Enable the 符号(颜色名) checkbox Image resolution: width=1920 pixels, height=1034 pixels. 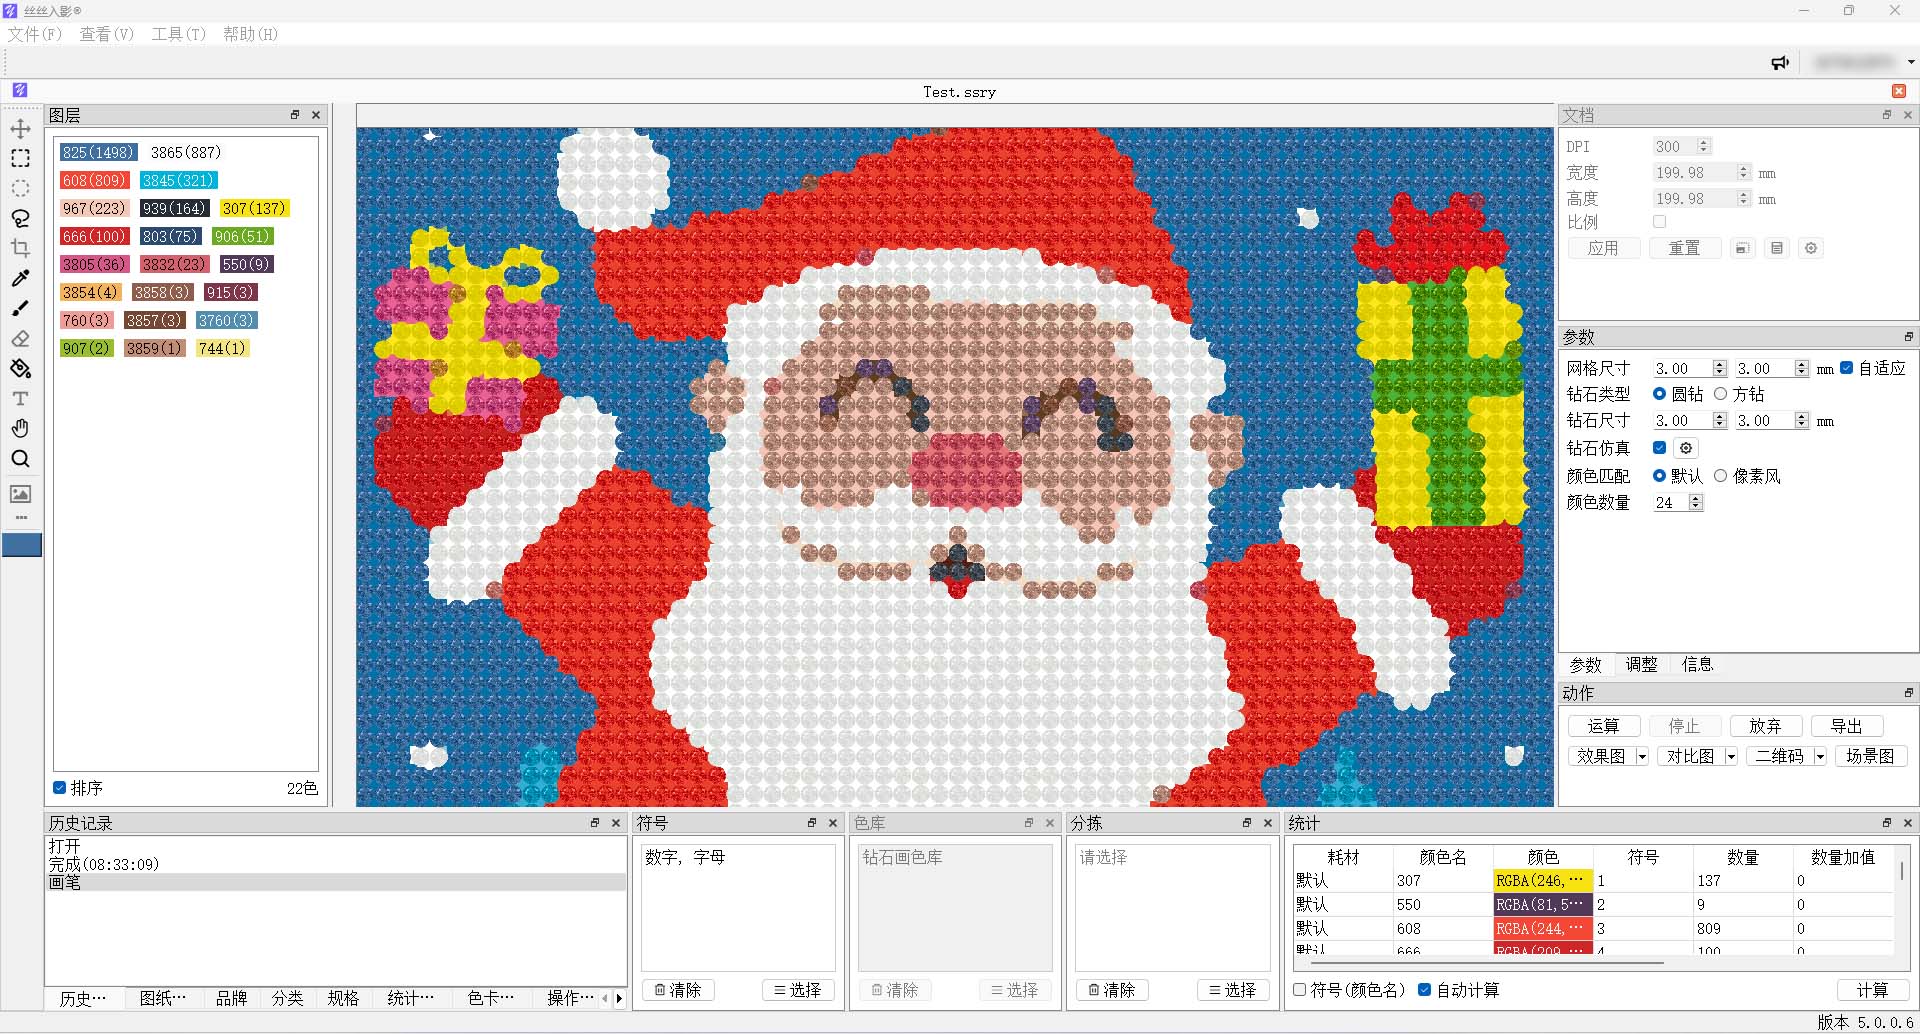1300,990
